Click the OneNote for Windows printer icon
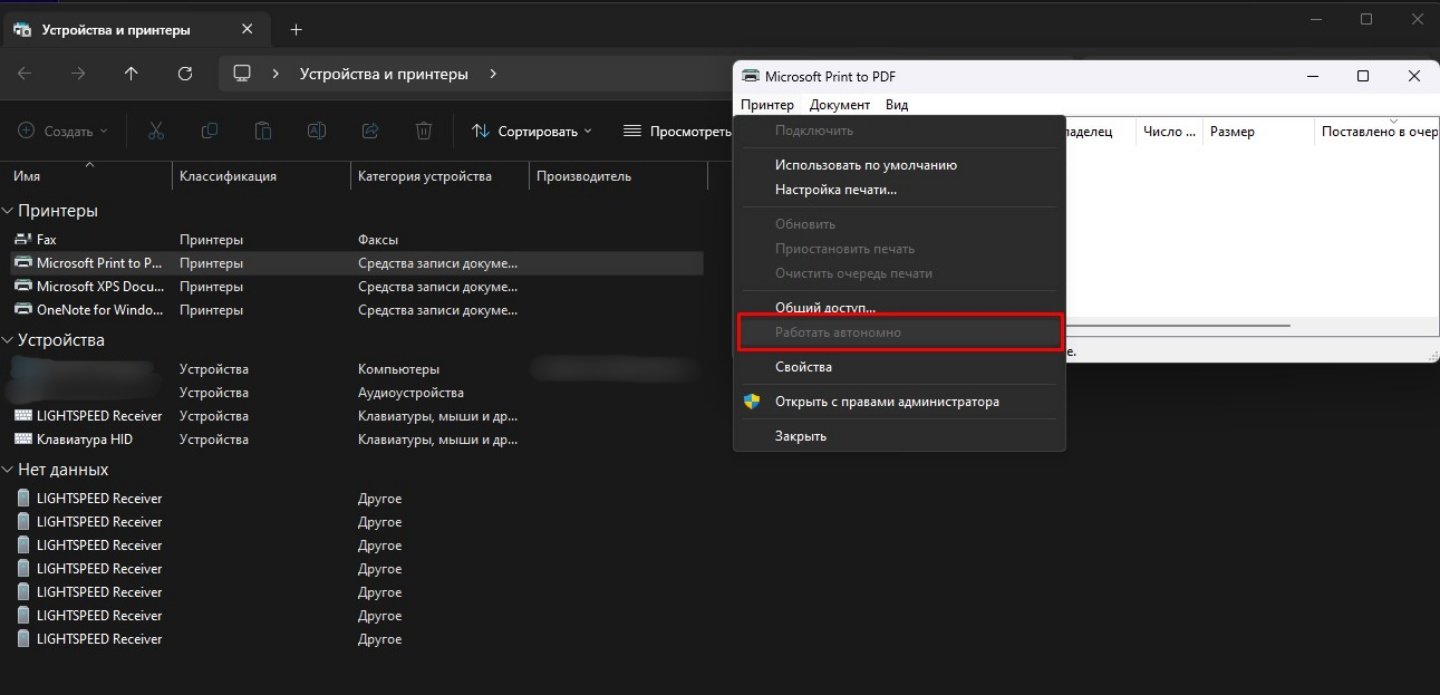Image resolution: width=1440 pixels, height=695 pixels. [x=24, y=310]
